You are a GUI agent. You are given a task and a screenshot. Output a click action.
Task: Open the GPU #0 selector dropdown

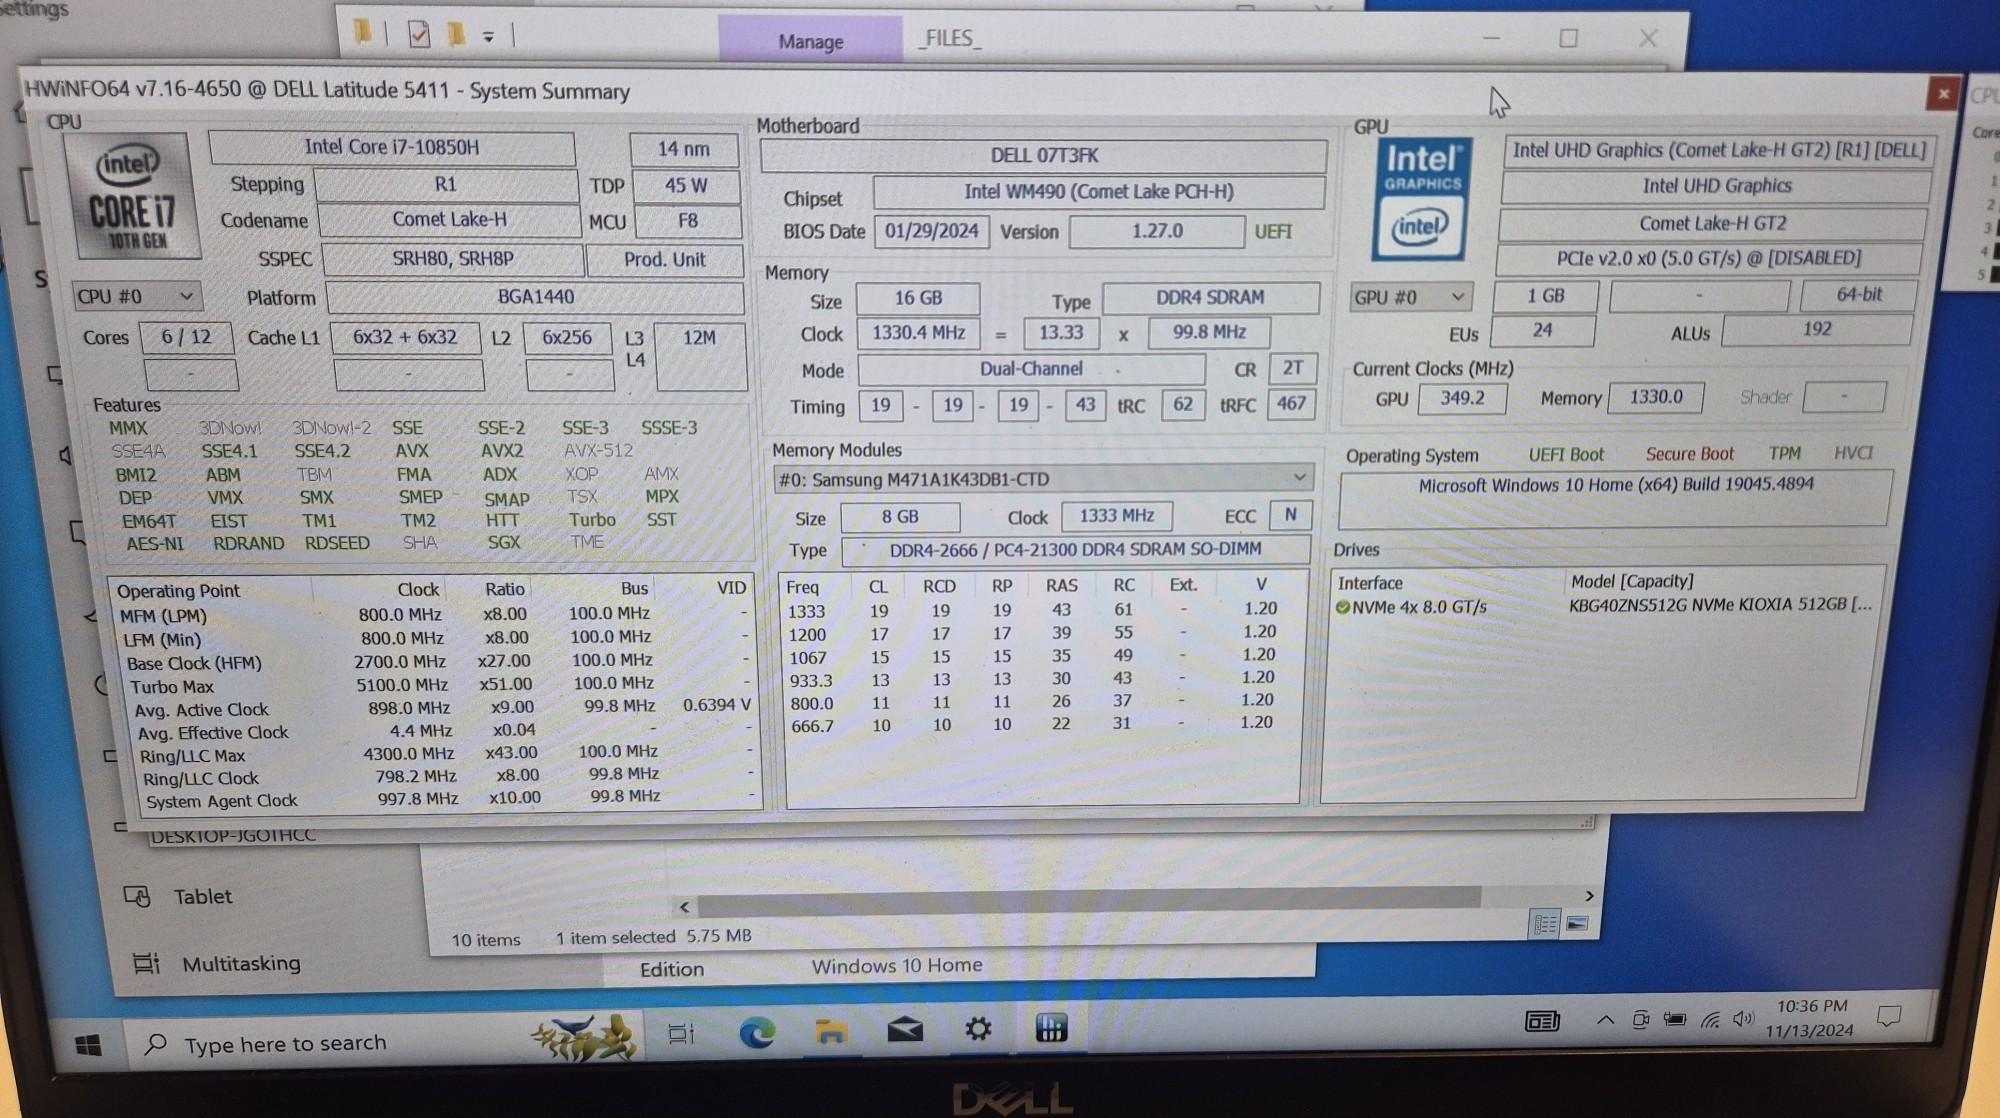point(1411,297)
